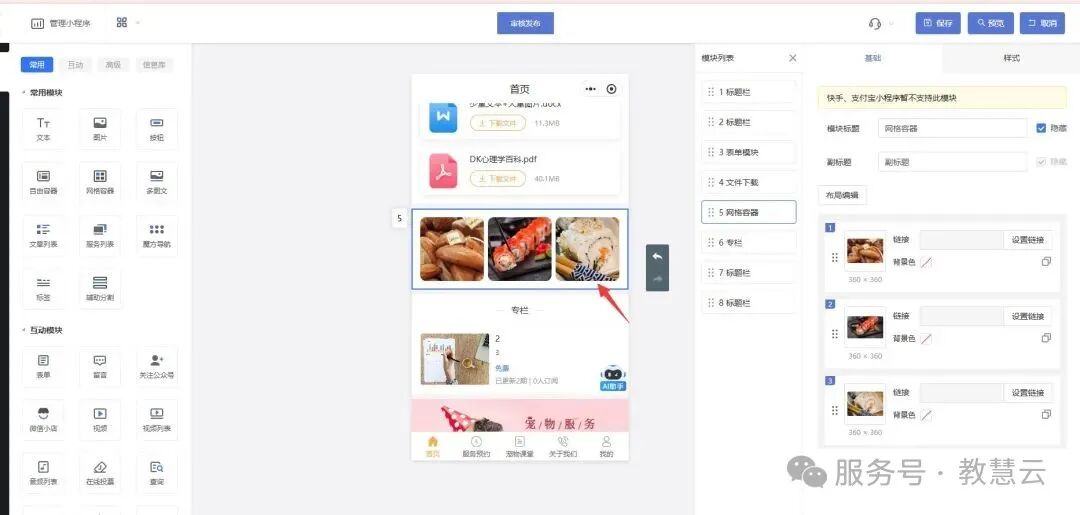The image size is (1080, 515).
Task: Collapse the 常用模块 section
Action: 24,93
